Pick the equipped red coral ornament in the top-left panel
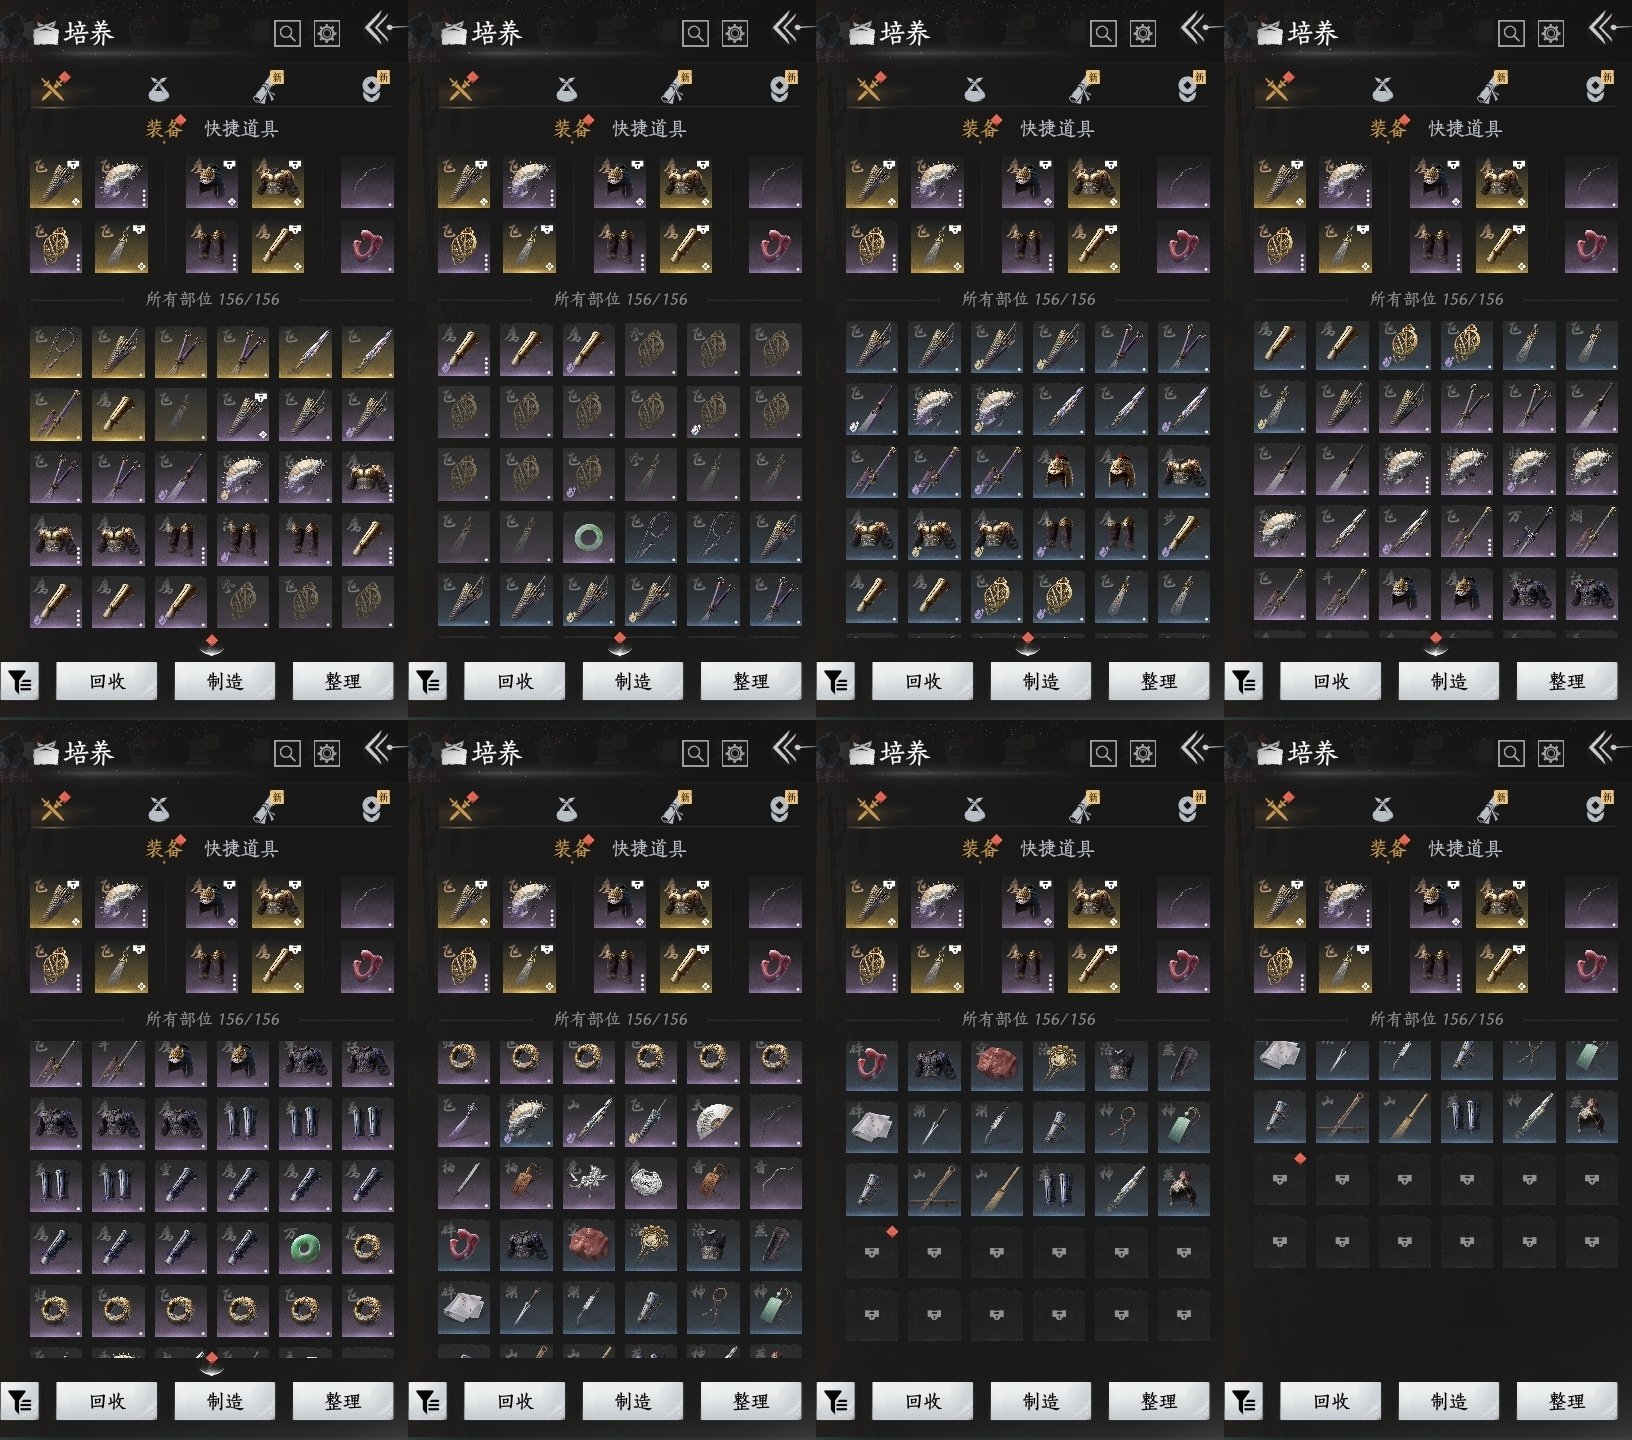This screenshot has height=1440, width=1632. pos(367,247)
